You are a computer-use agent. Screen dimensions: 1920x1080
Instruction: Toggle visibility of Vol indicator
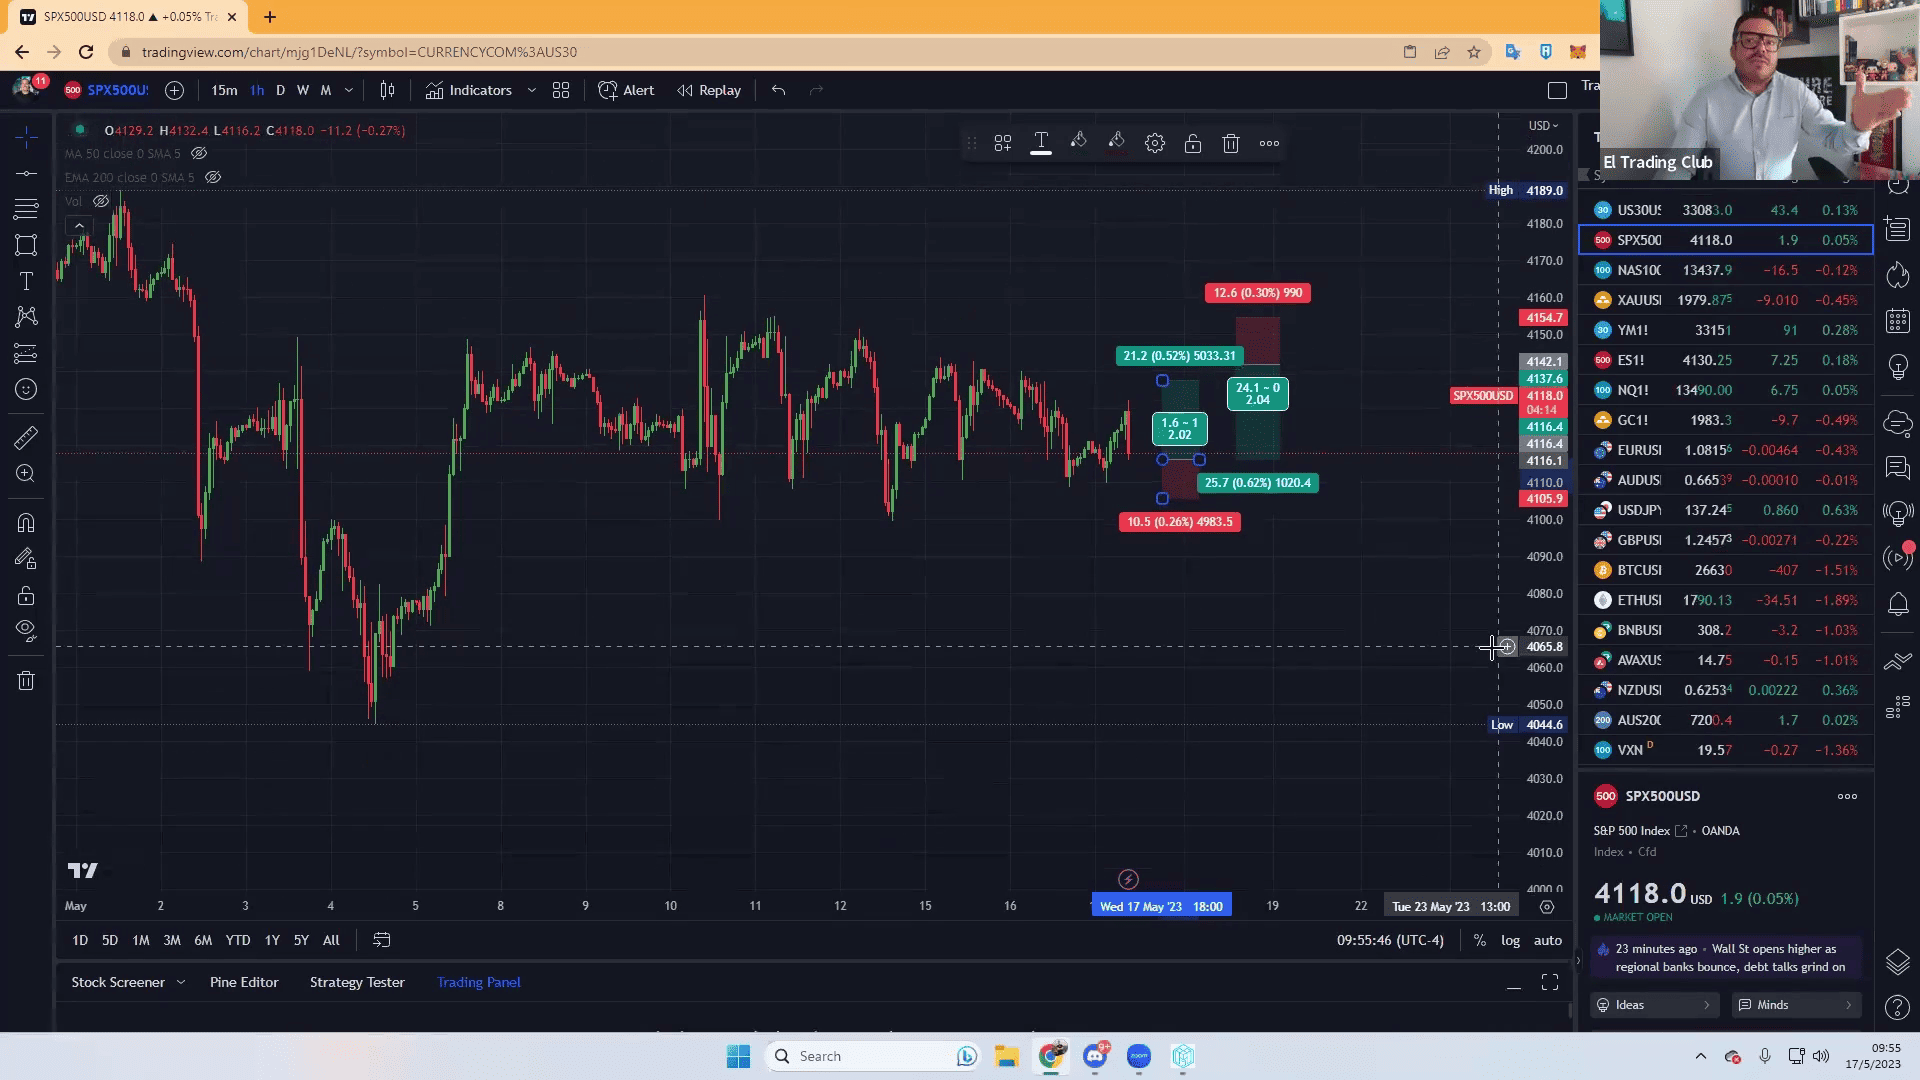pos(101,201)
